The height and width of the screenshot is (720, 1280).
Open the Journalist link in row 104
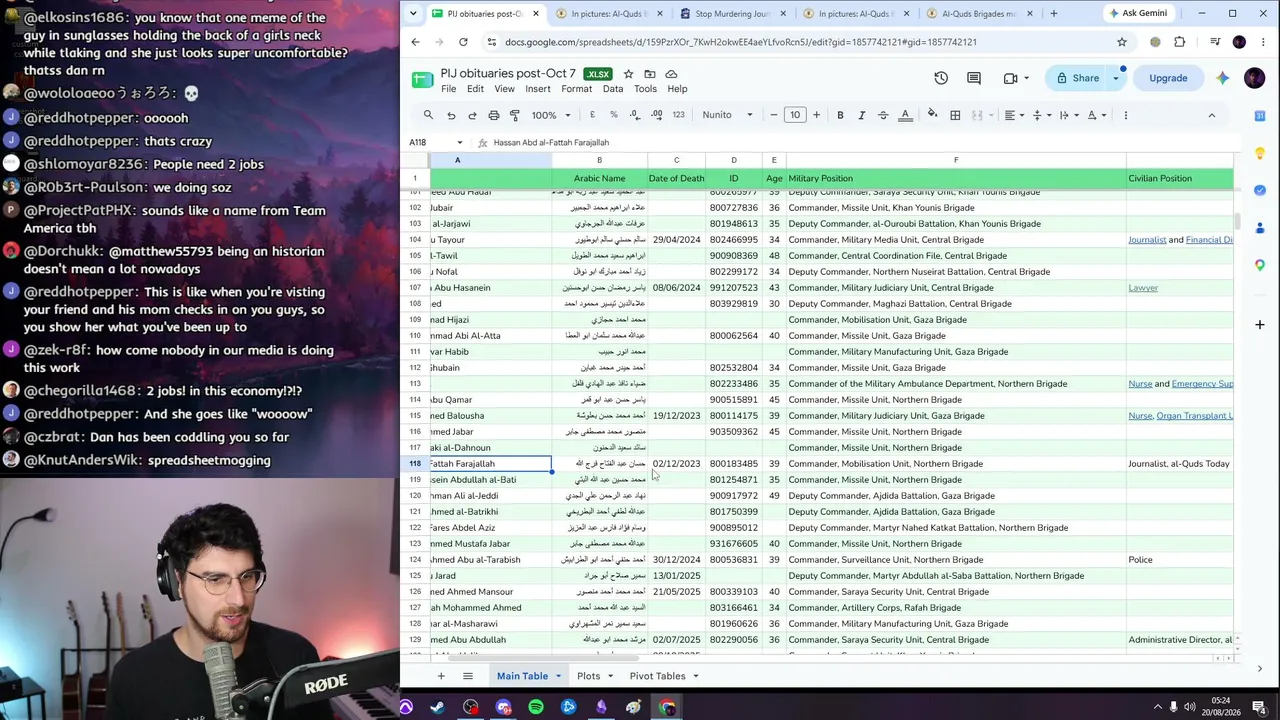tap(1147, 240)
